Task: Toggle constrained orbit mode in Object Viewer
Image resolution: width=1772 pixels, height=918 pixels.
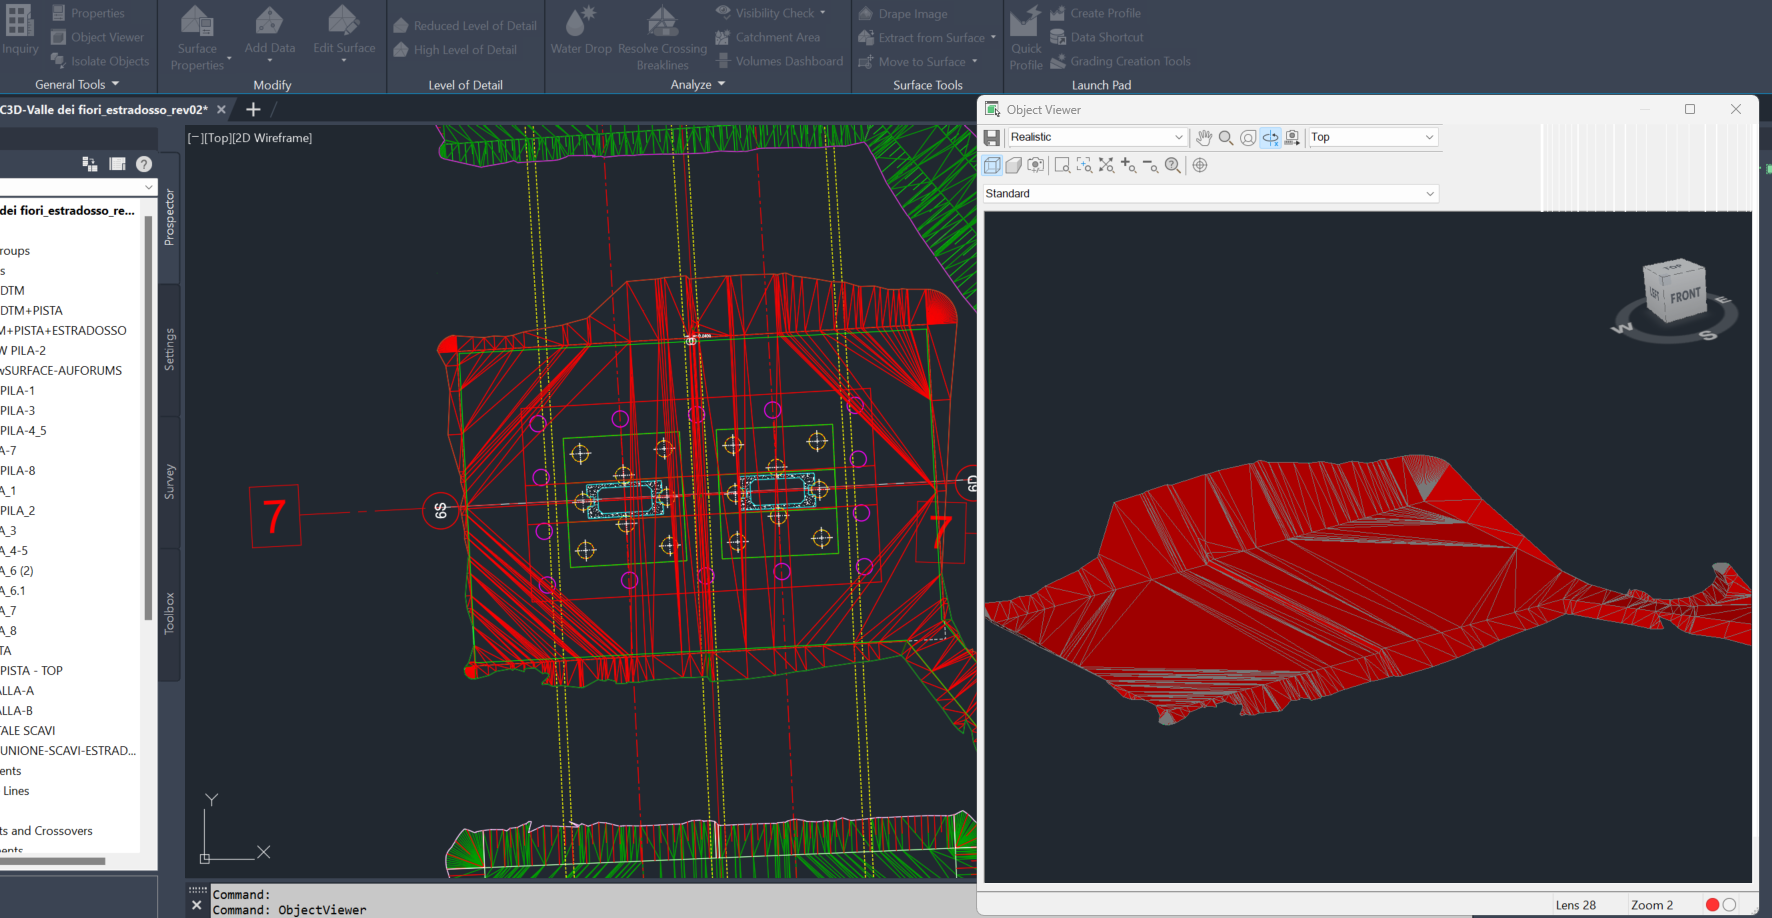Action: pyautogui.click(x=1270, y=137)
